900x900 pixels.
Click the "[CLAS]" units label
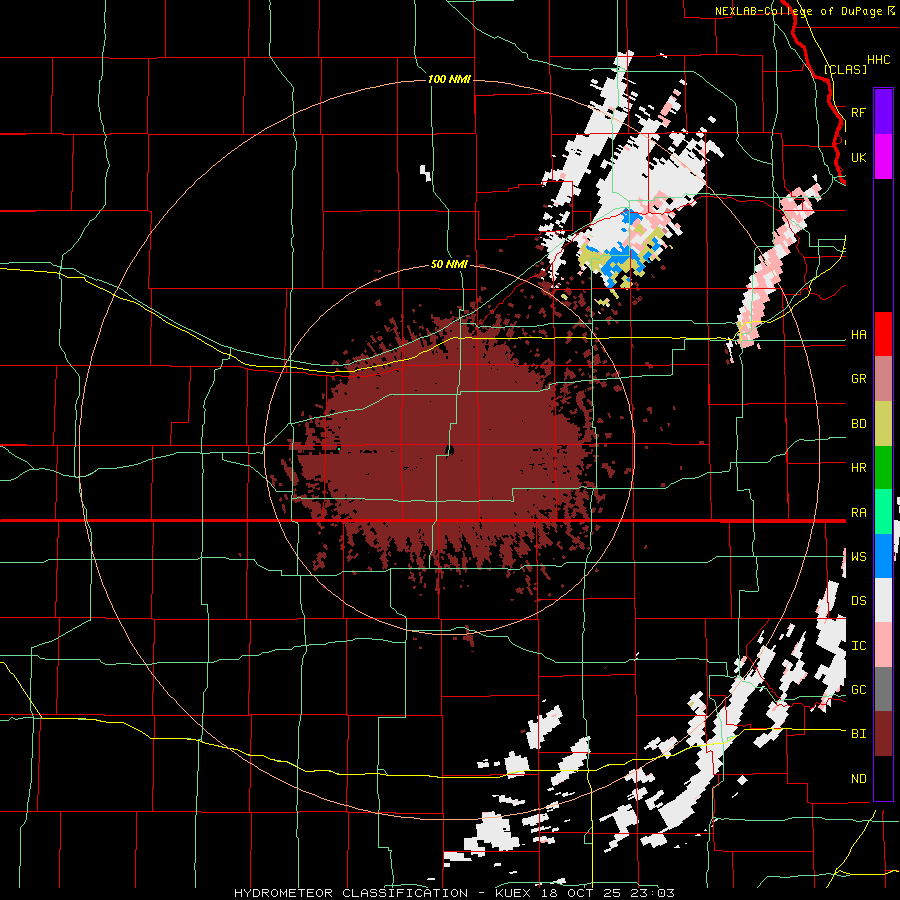tap(845, 69)
